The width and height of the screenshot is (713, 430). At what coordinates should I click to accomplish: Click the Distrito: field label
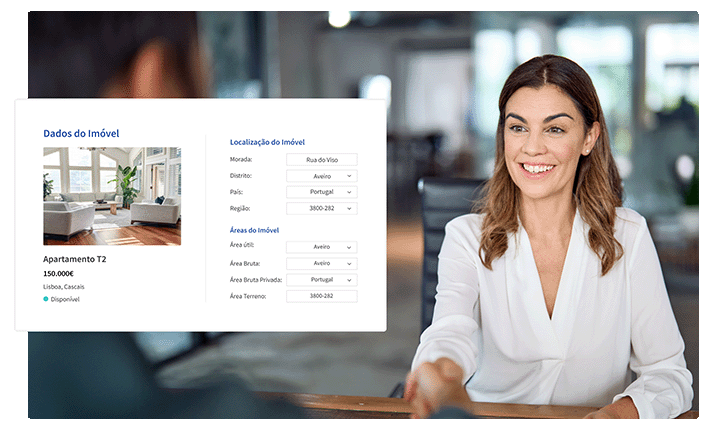pos(241,176)
